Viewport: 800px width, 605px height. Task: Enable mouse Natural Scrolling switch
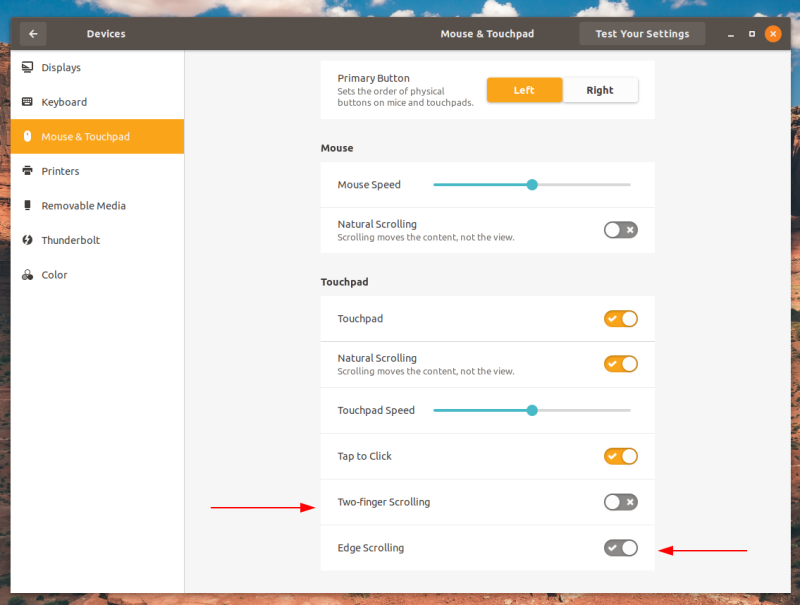click(620, 230)
